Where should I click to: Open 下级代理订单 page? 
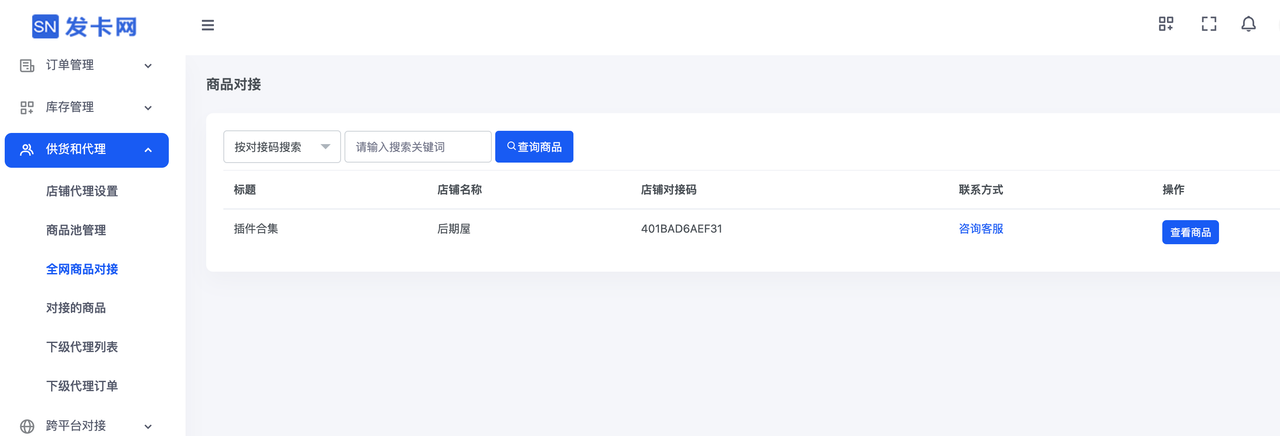tap(82, 386)
